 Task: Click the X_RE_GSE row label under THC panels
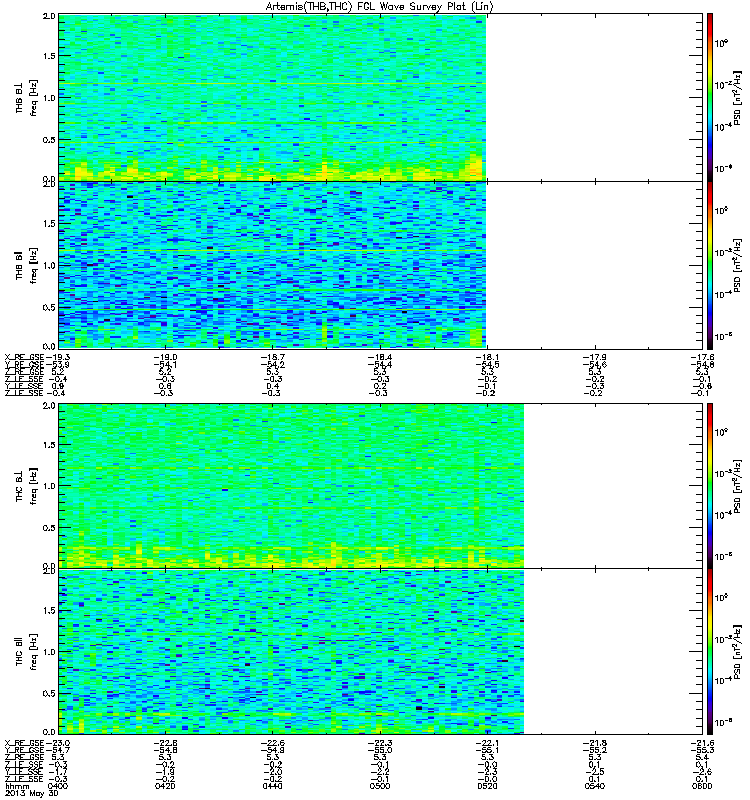24,743
